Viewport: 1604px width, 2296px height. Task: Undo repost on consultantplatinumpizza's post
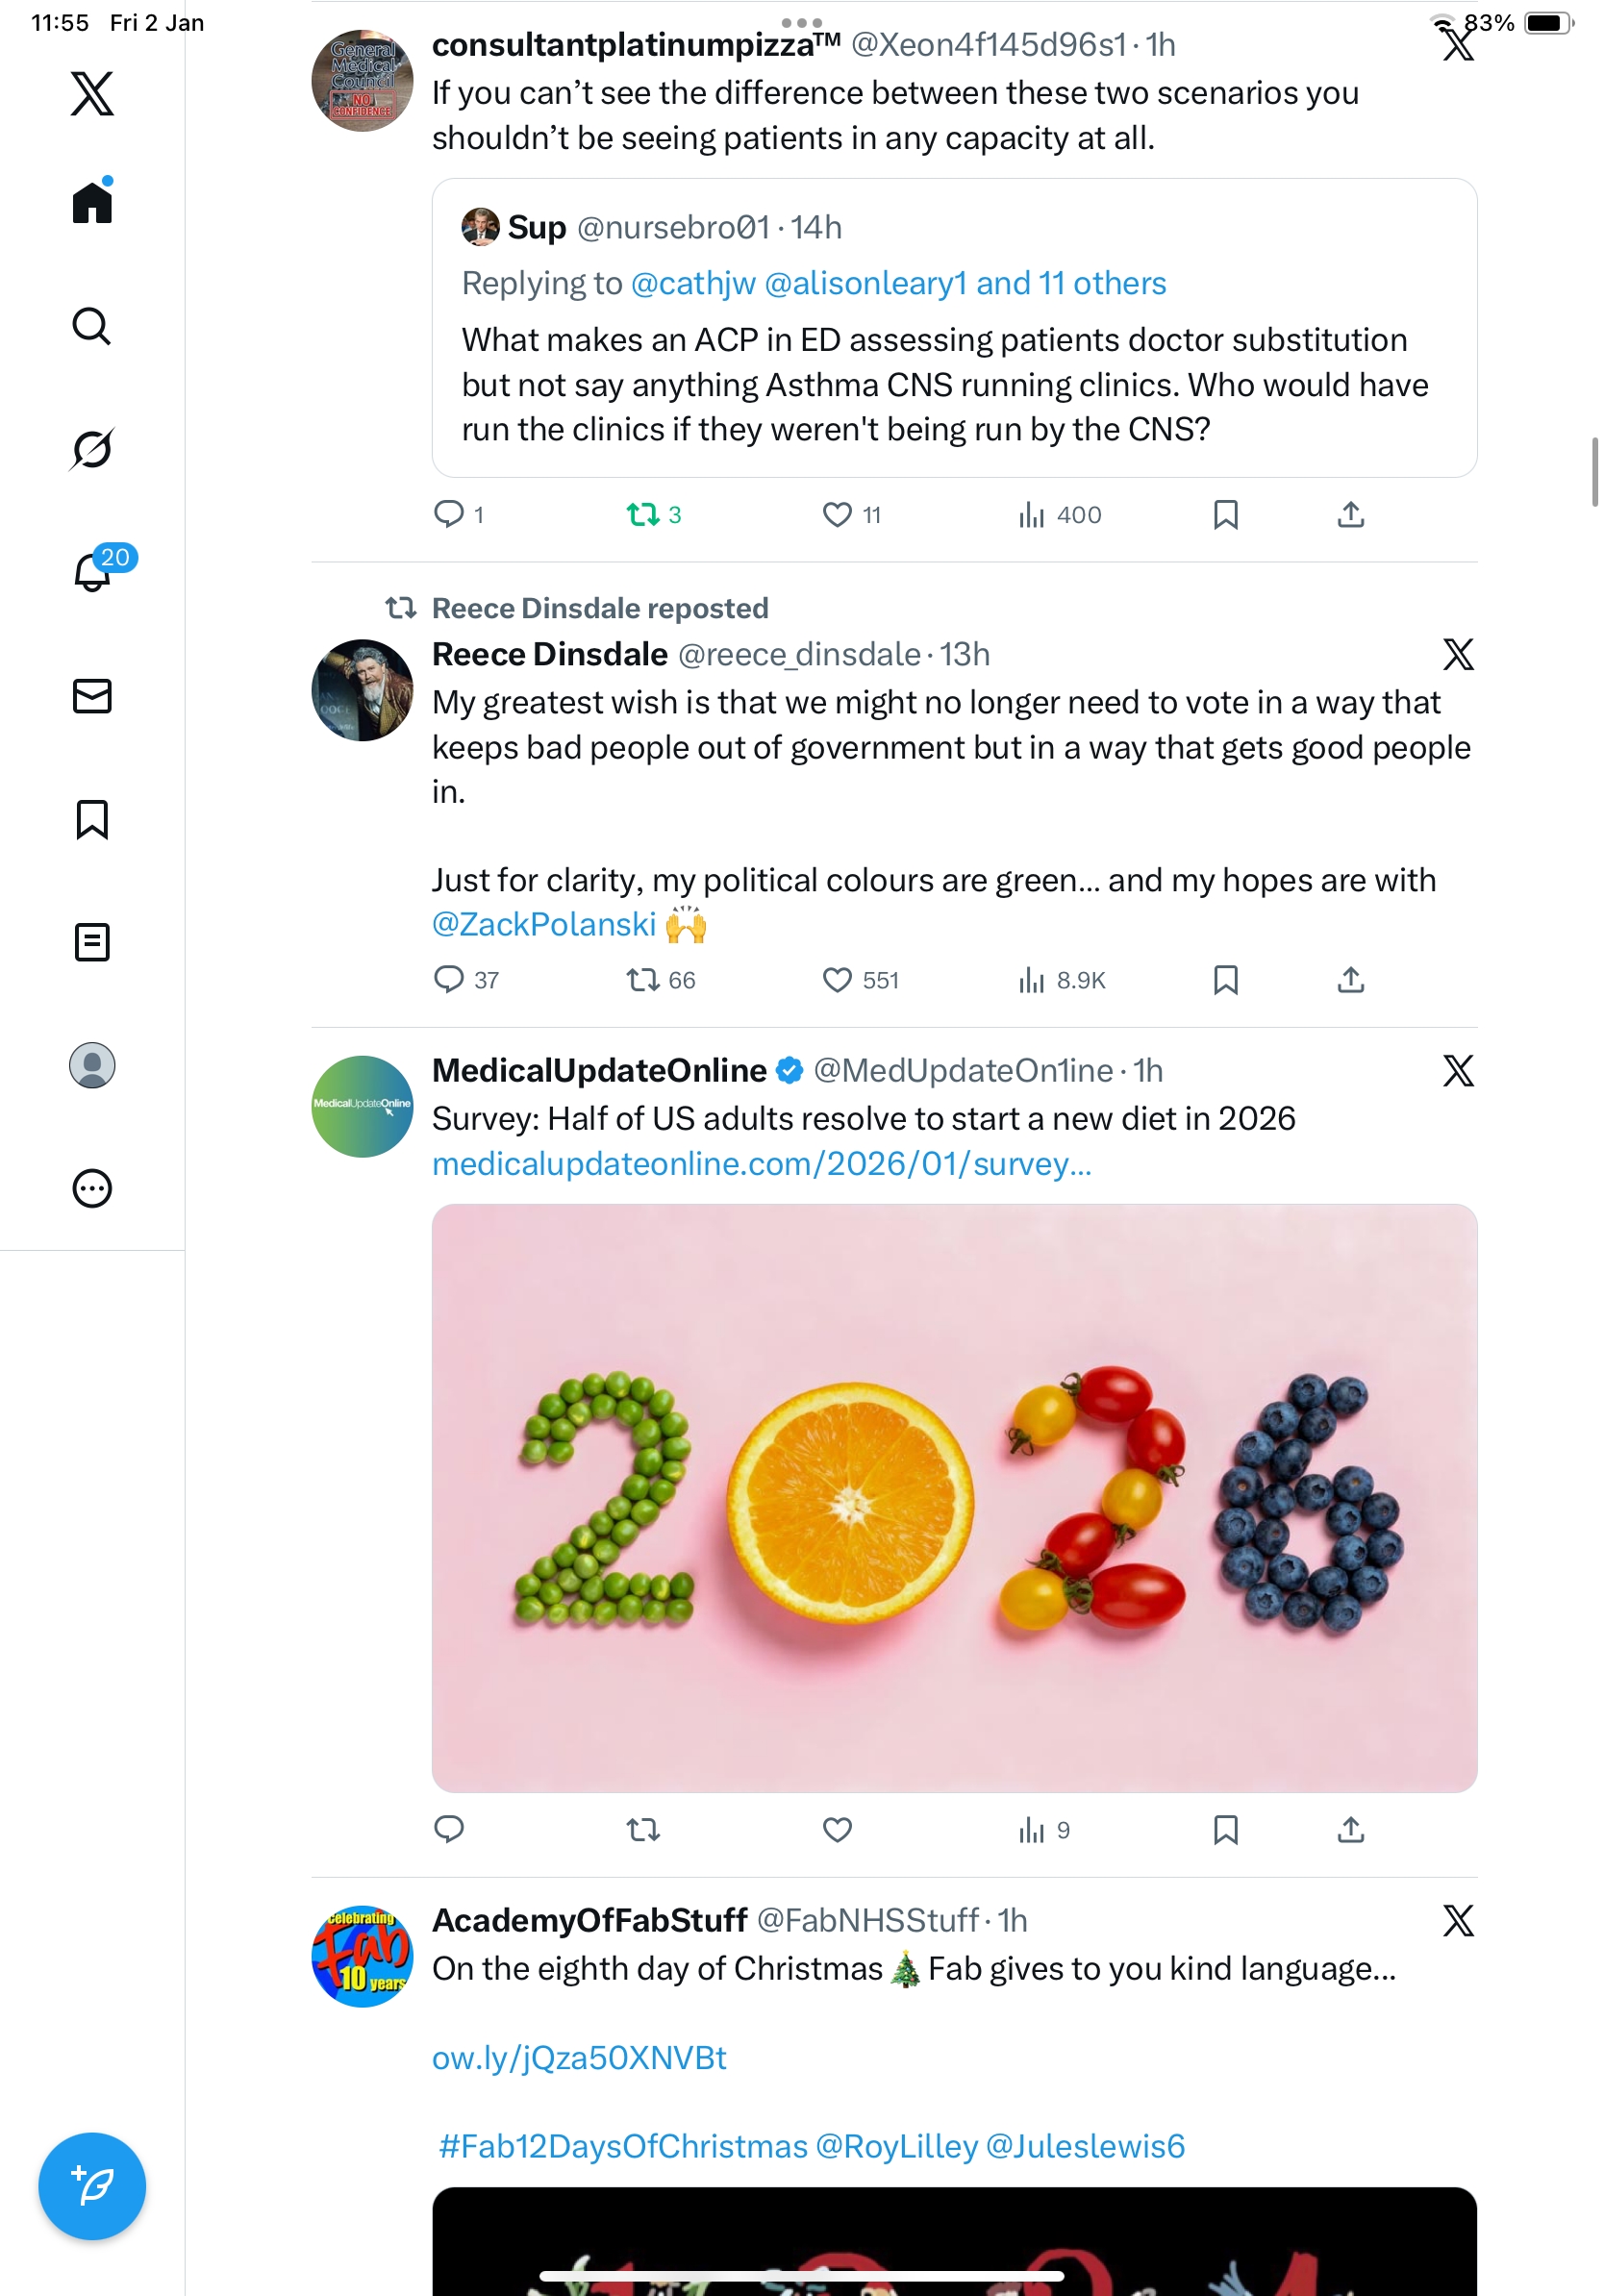[643, 515]
